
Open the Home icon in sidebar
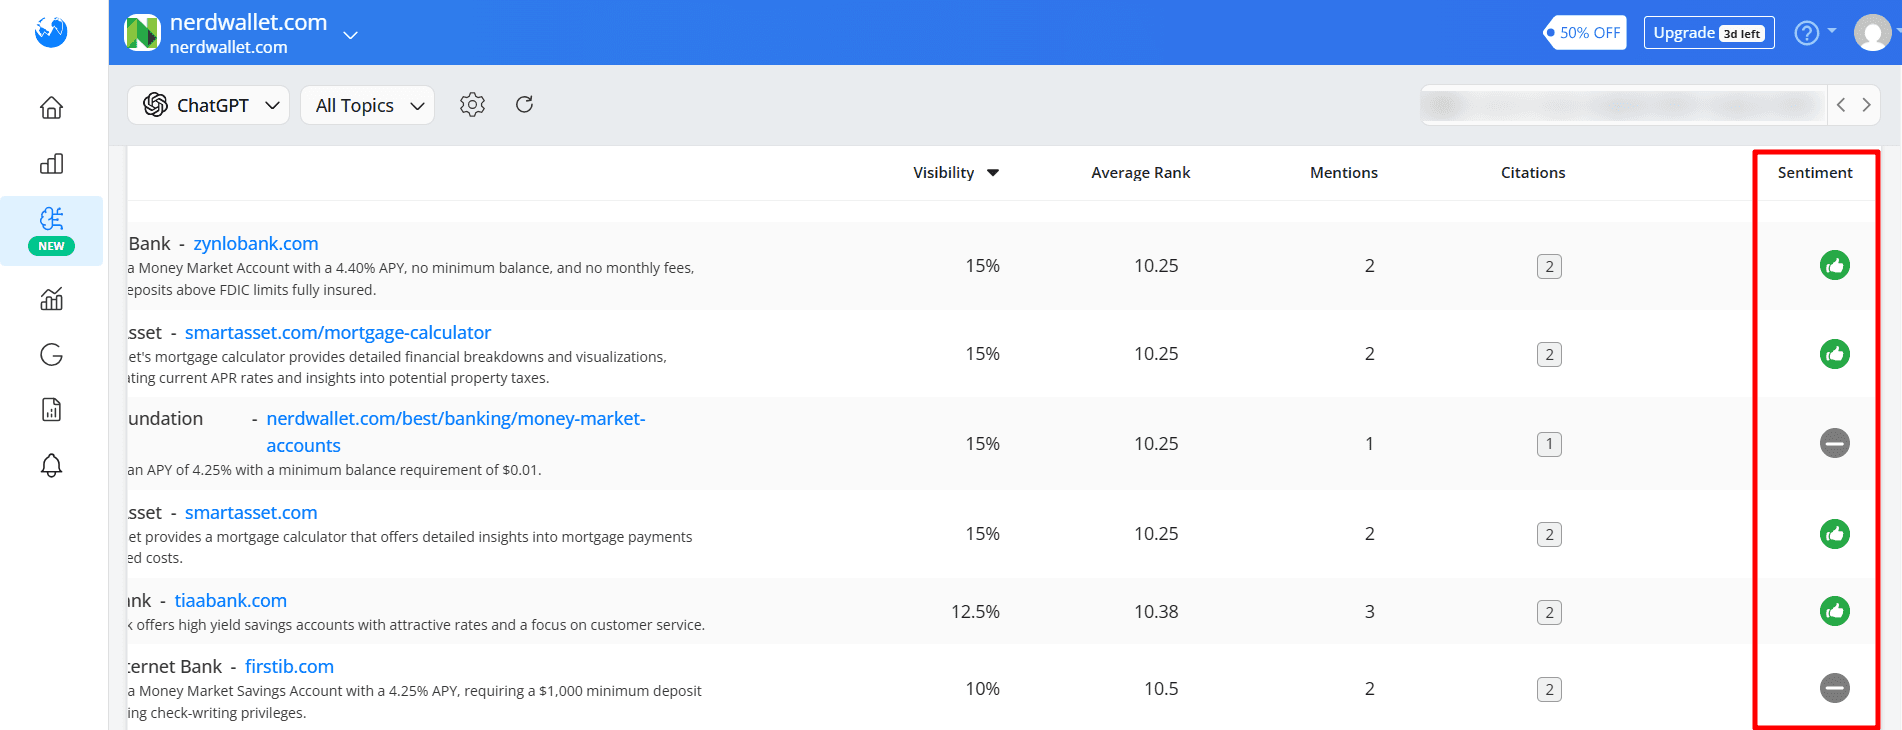click(x=51, y=108)
